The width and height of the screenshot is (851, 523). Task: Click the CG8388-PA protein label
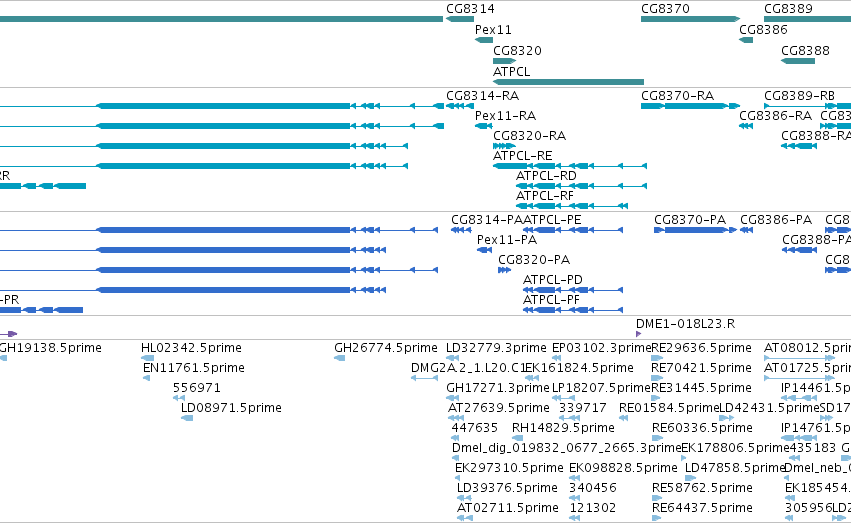[816, 240]
